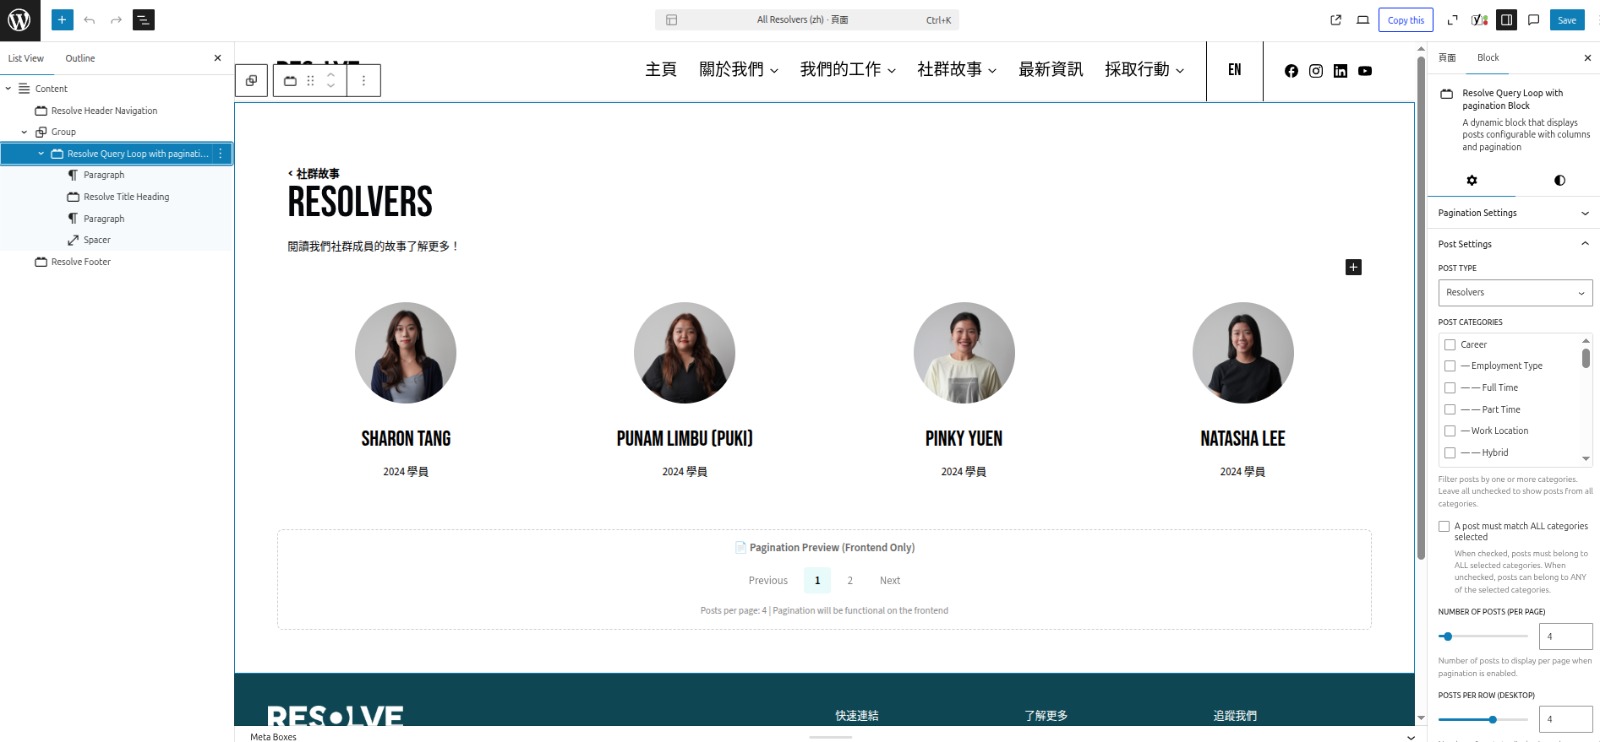The height and width of the screenshot is (742, 1600).
Task: Check the Full Time category
Action: point(1450,388)
